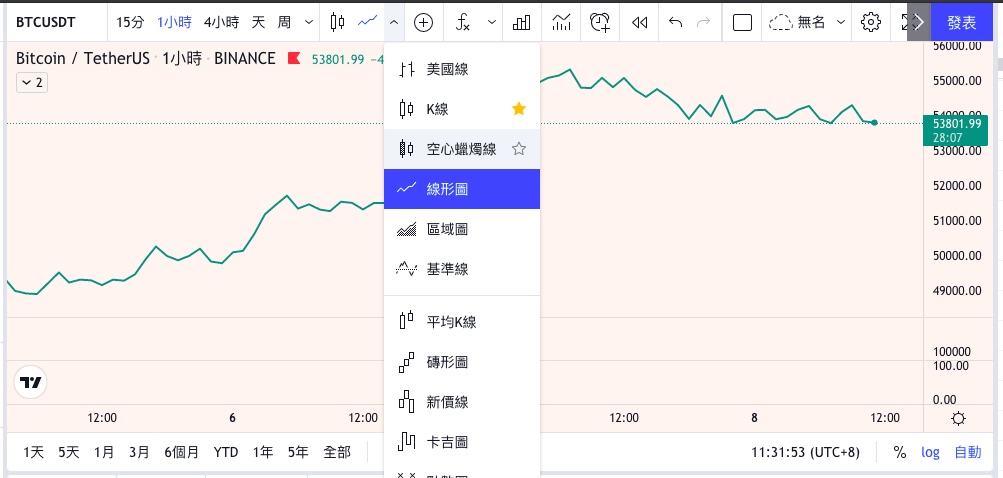Unfavorite K線 with the gold star
Image resolution: width=1003 pixels, height=478 pixels.
click(519, 109)
